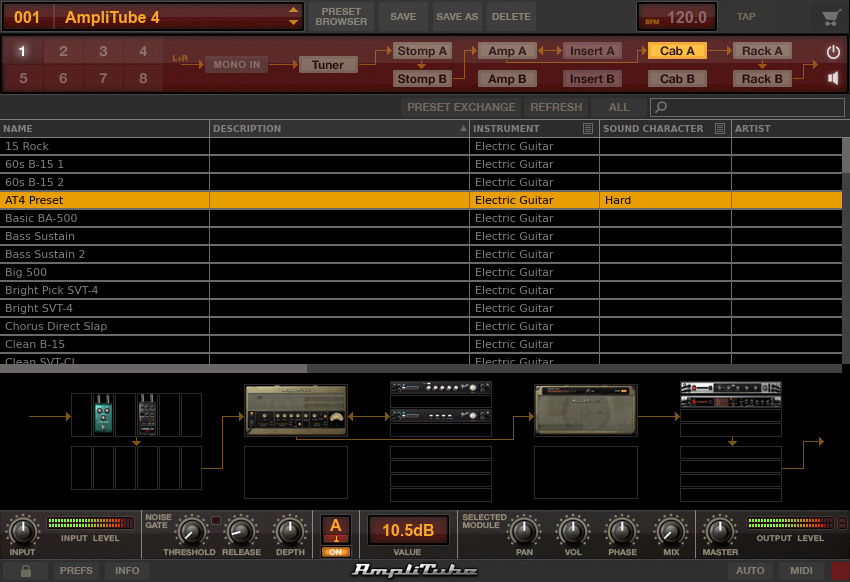Select chain slot 2
Screen dimensions: 850x582
click(63, 51)
